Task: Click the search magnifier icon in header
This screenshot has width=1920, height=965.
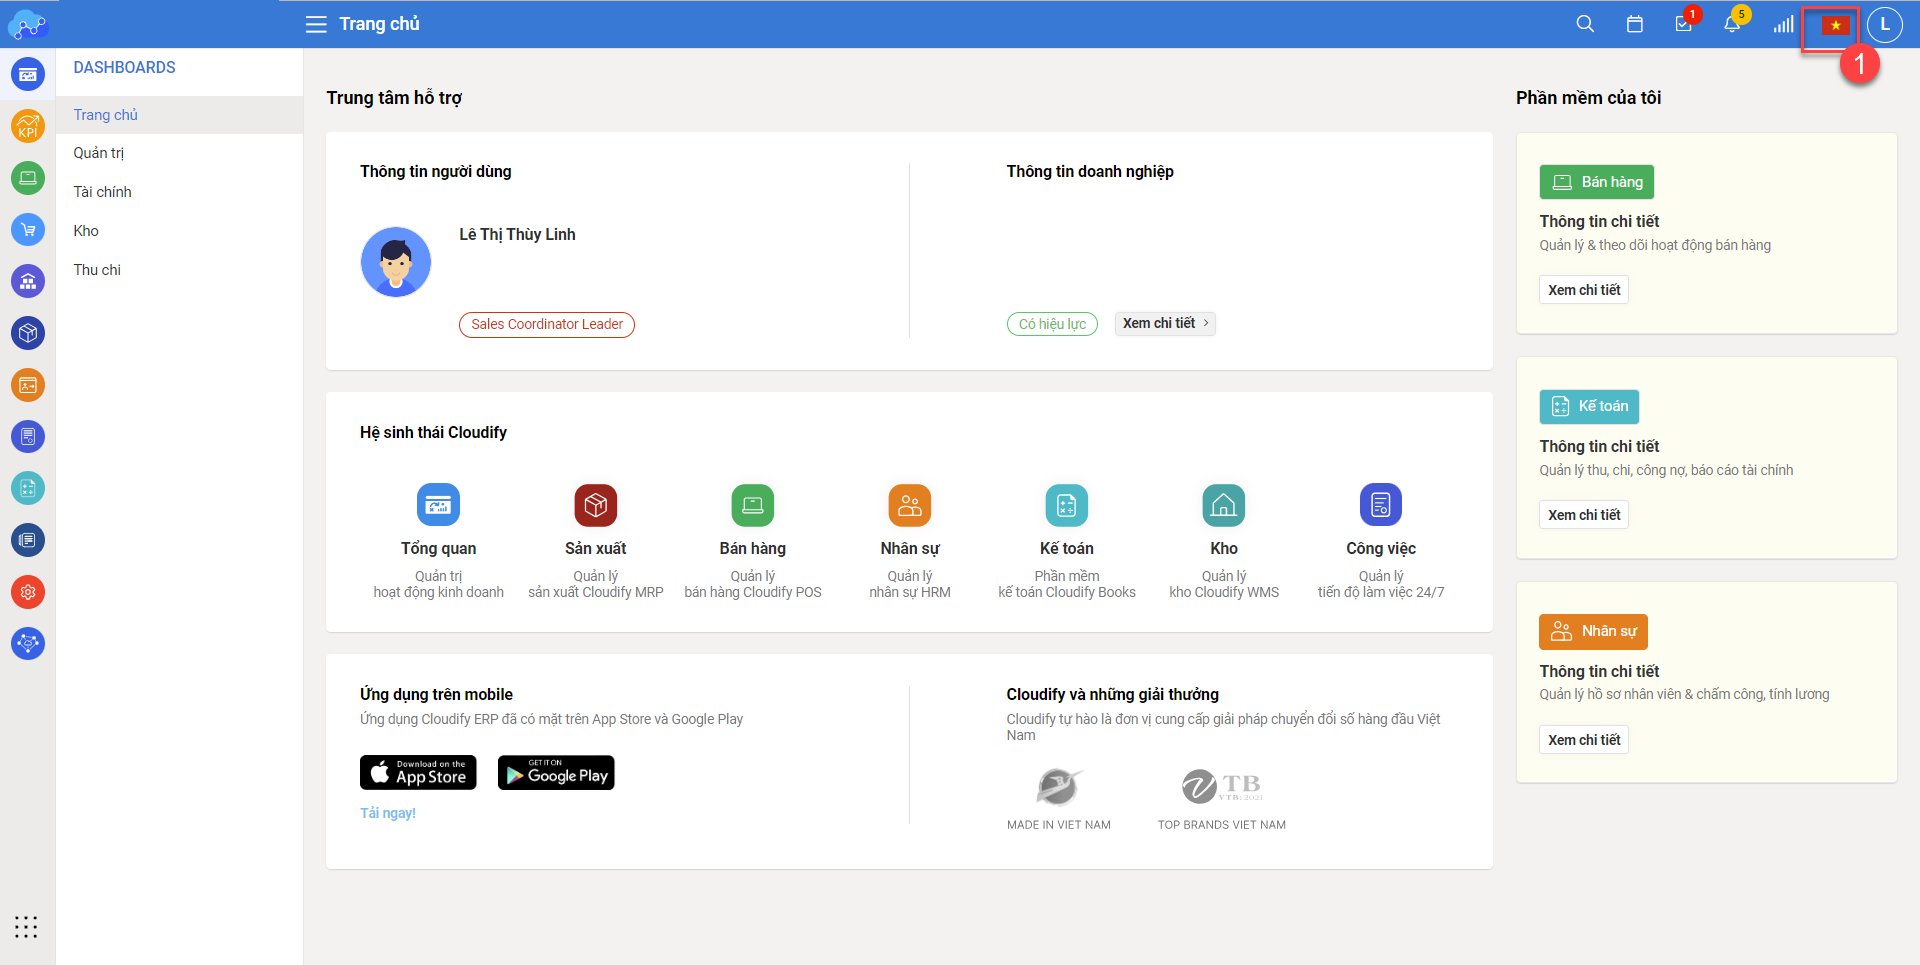Action: pyautogui.click(x=1585, y=24)
